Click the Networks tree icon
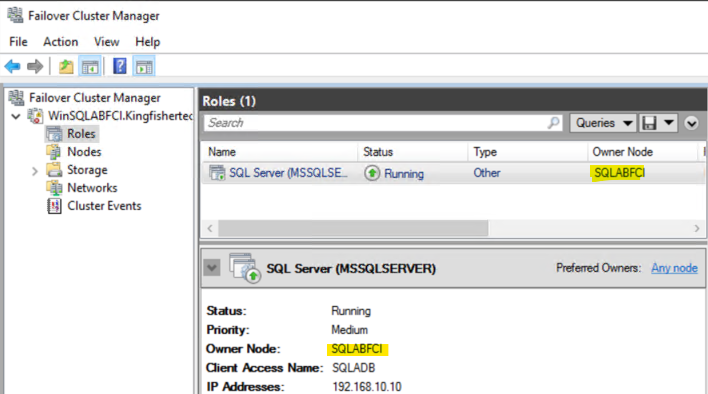The image size is (708, 394). click(54, 188)
